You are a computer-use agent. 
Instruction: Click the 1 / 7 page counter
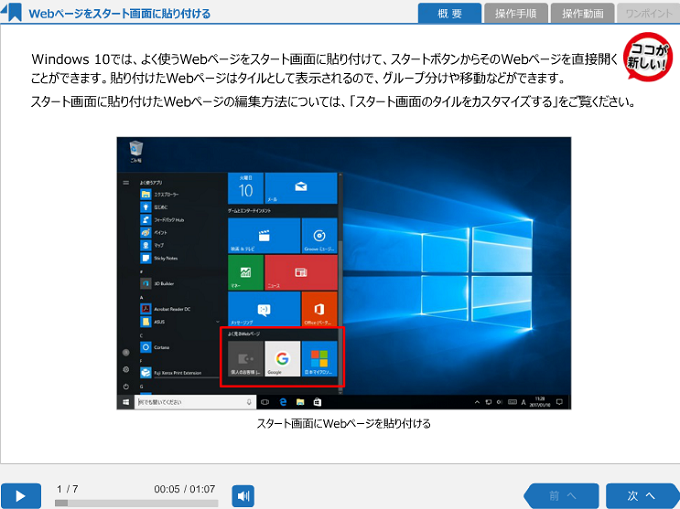tap(67, 489)
